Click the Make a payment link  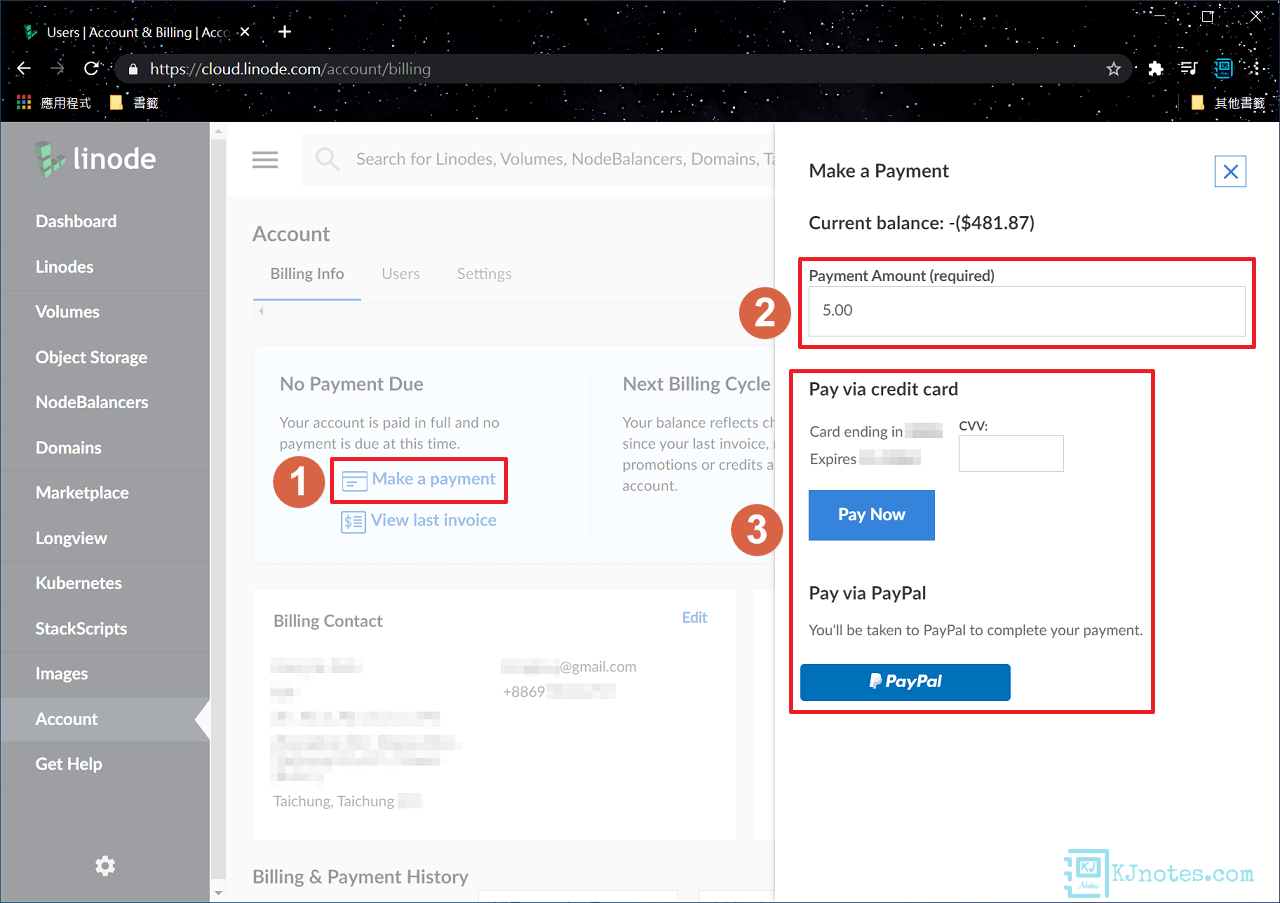[434, 480]
